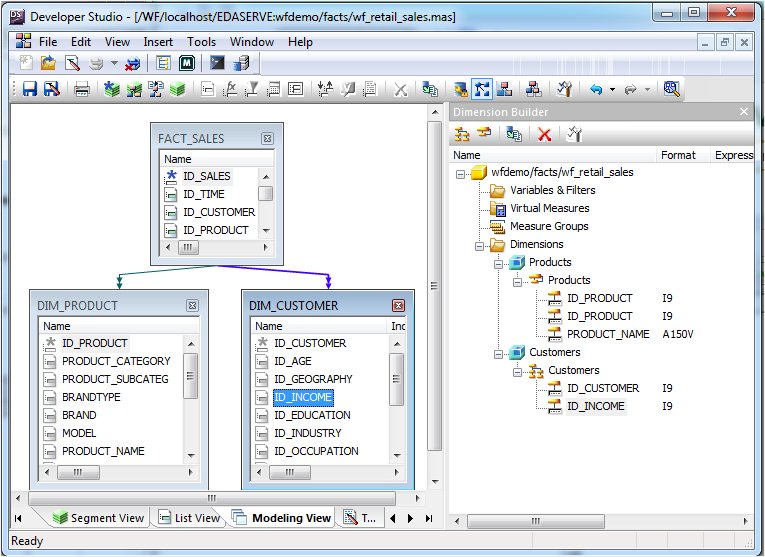Viewport: 765px width, 557px height.
Task: Open the magnifier search icon in toolbar
Action: [x=671, y=89]
